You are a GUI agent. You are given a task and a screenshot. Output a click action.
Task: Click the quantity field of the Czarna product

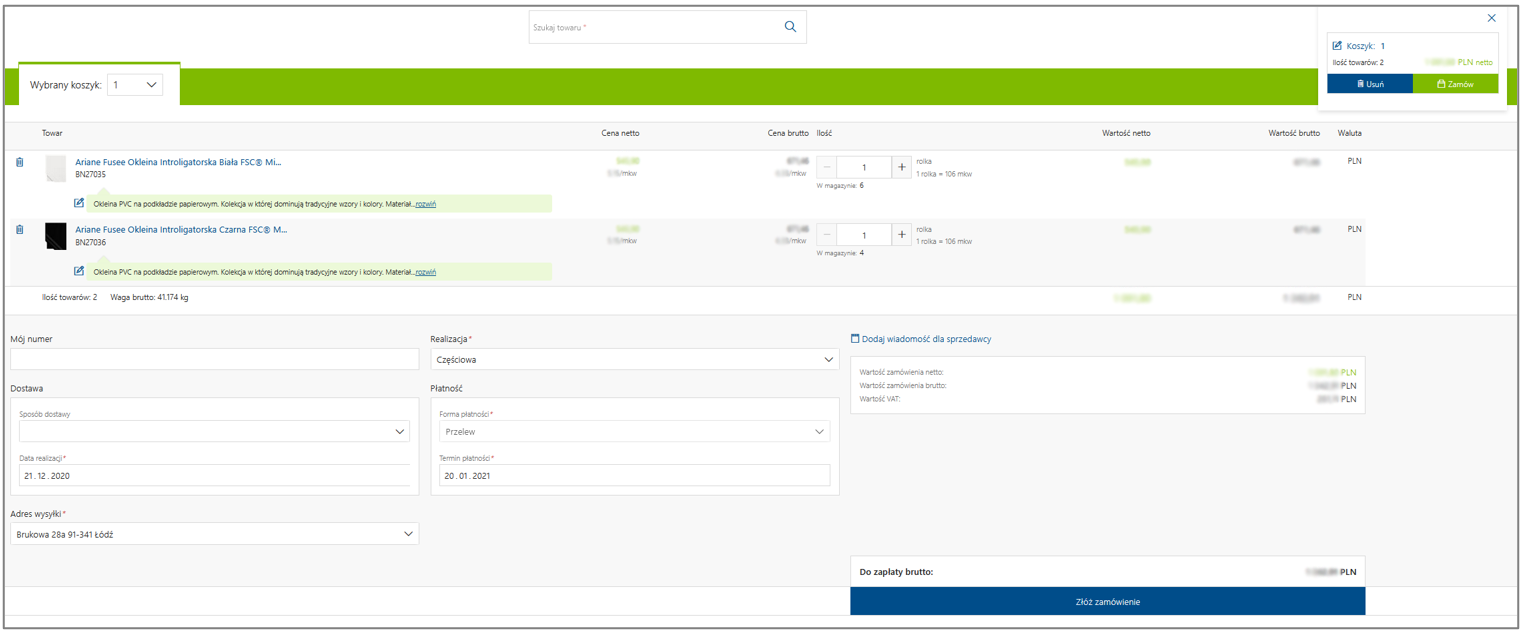point(864,235)
